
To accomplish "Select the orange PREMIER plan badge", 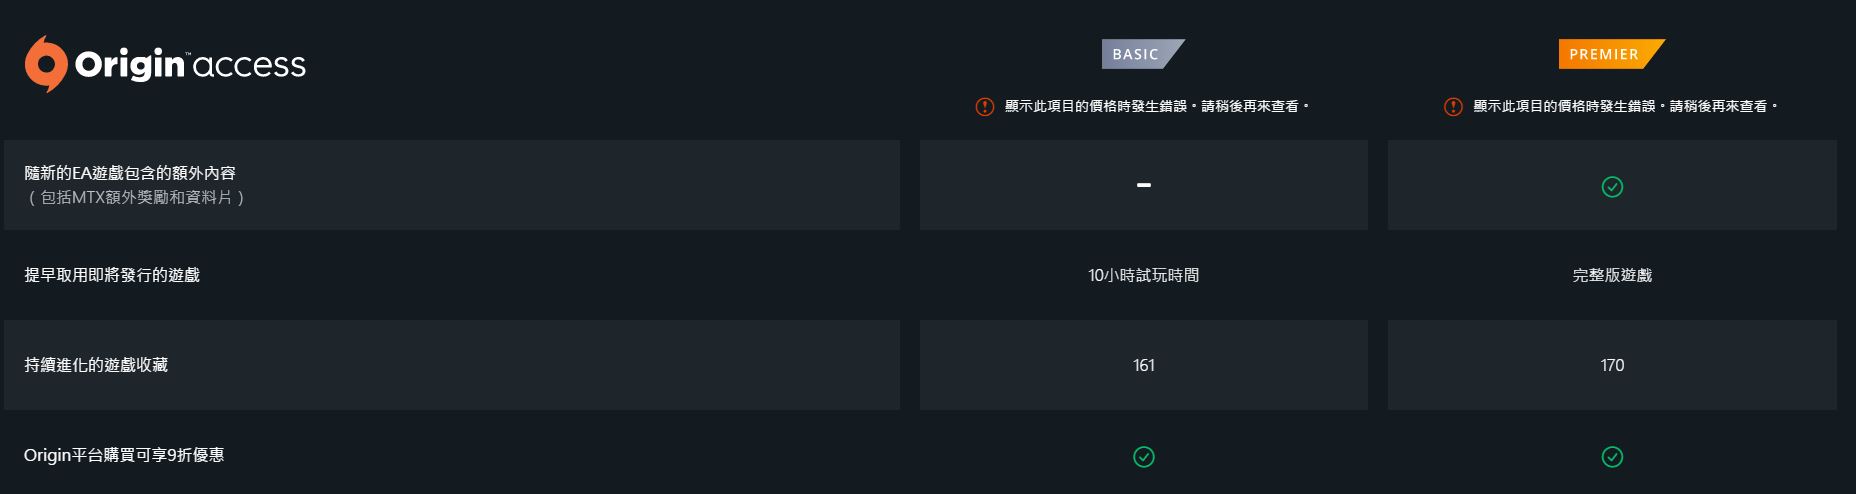I will (1606, 54).
